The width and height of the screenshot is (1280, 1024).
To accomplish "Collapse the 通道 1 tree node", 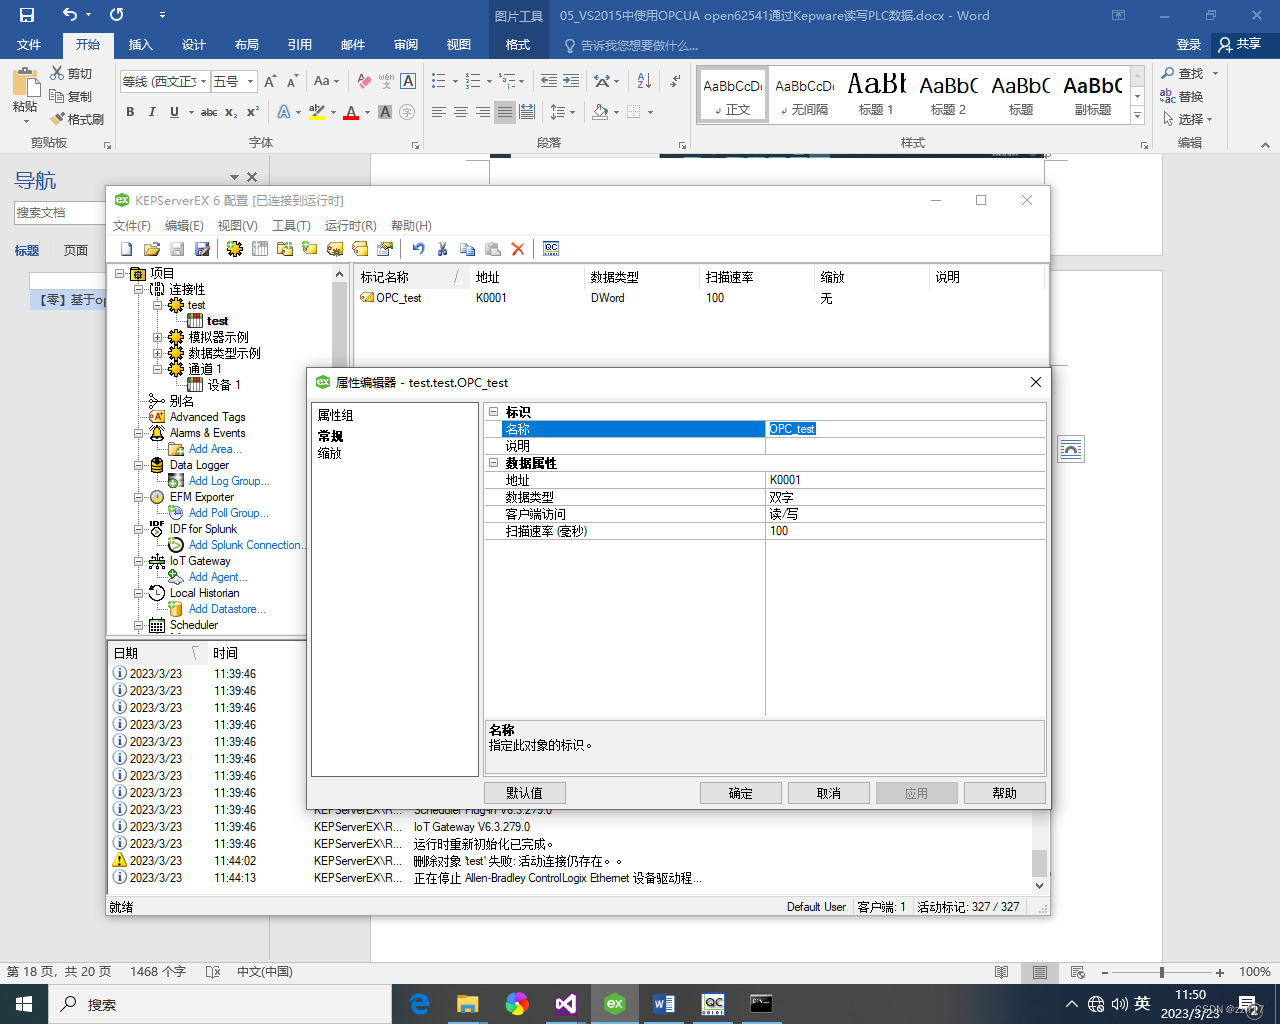I will tap(157, 369).
